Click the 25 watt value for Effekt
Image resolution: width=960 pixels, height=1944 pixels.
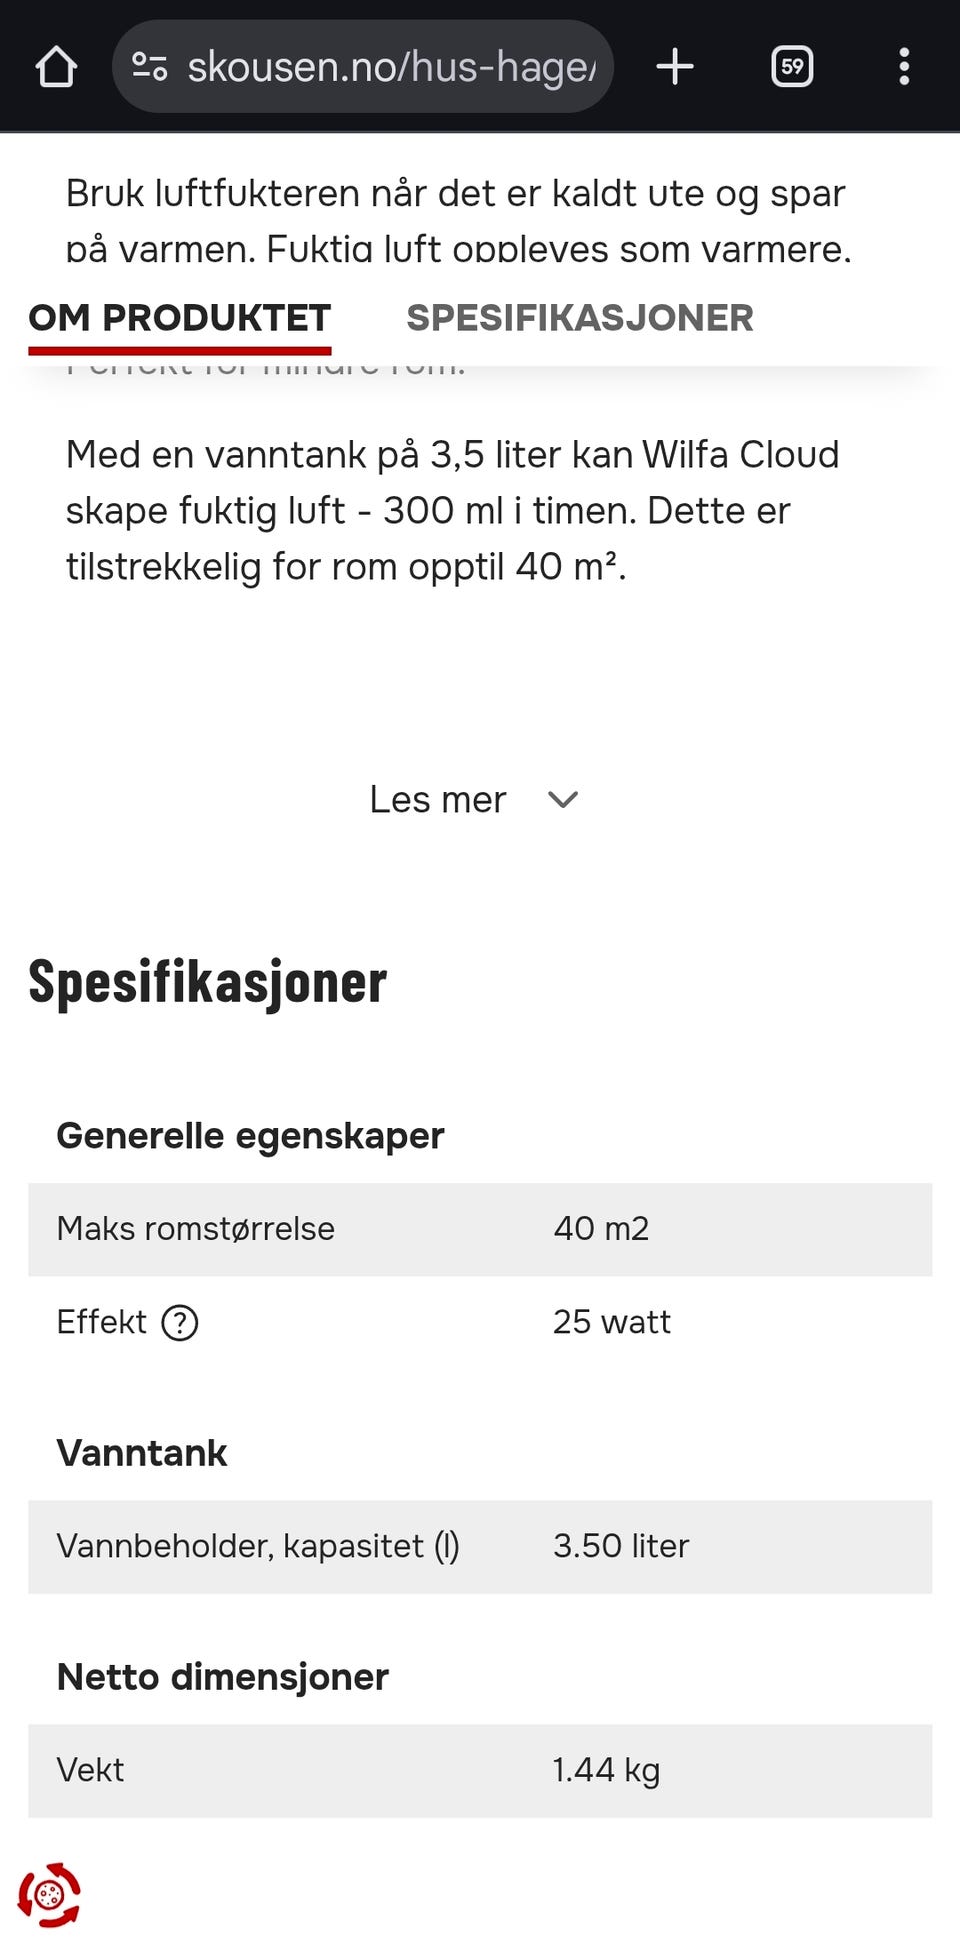[x=612, y=1322]
